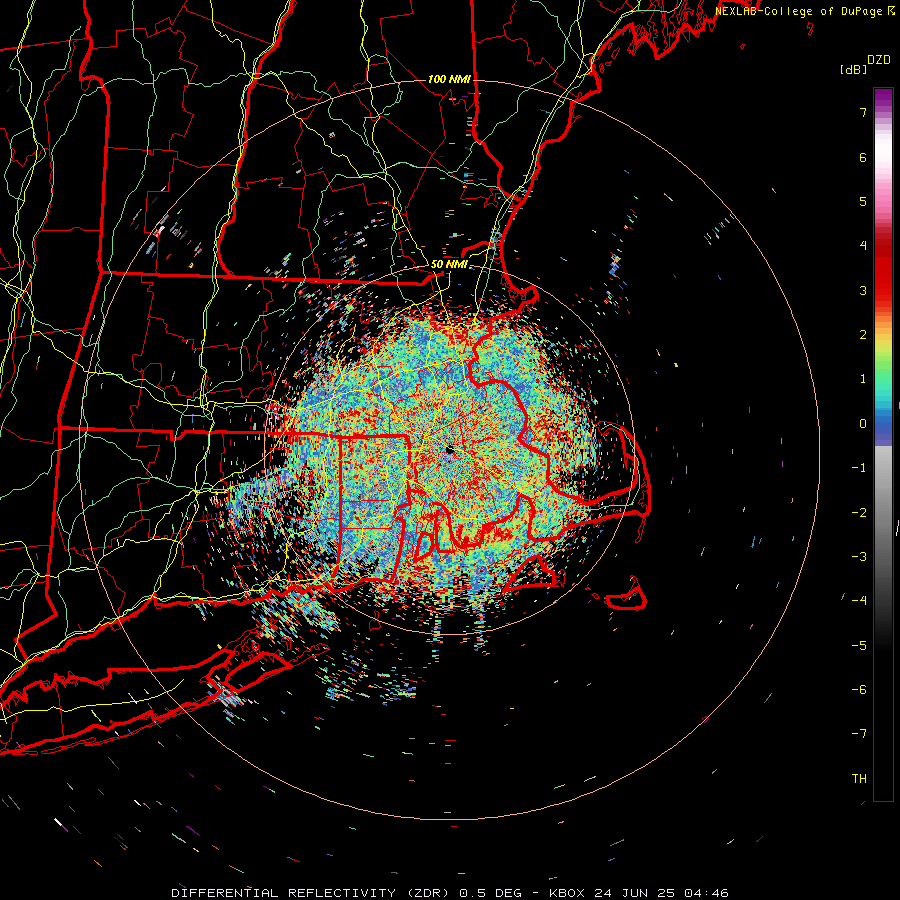Click the -1 value on the colorbar scale
This screenshot has height=900, width=900.
click(x=859, y=468)
